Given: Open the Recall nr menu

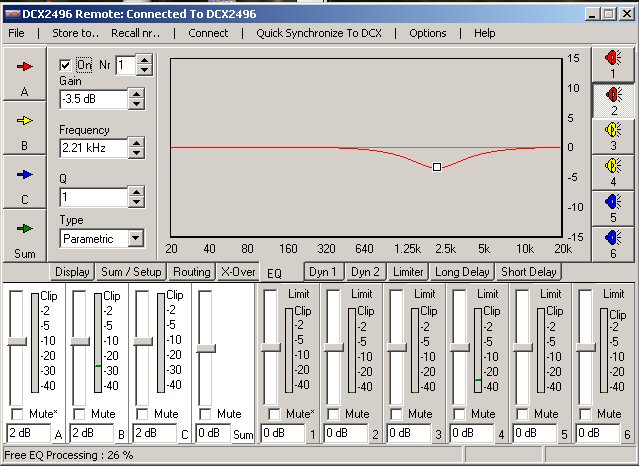Looking at the screenshot, I should 135,33.
